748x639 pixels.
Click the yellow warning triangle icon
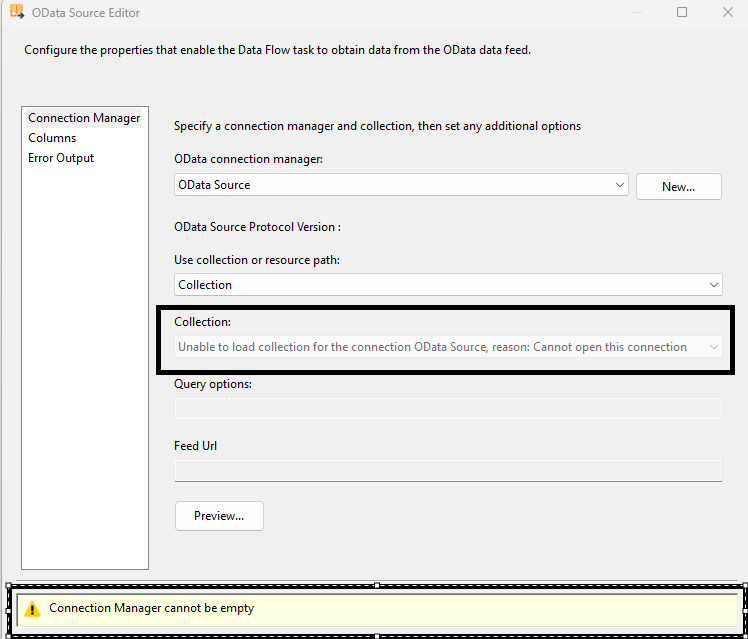click(x=33, y=608)
